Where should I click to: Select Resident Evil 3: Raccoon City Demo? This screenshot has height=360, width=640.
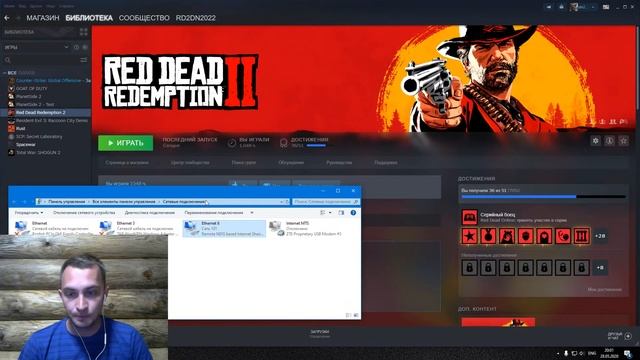[48, 121]
